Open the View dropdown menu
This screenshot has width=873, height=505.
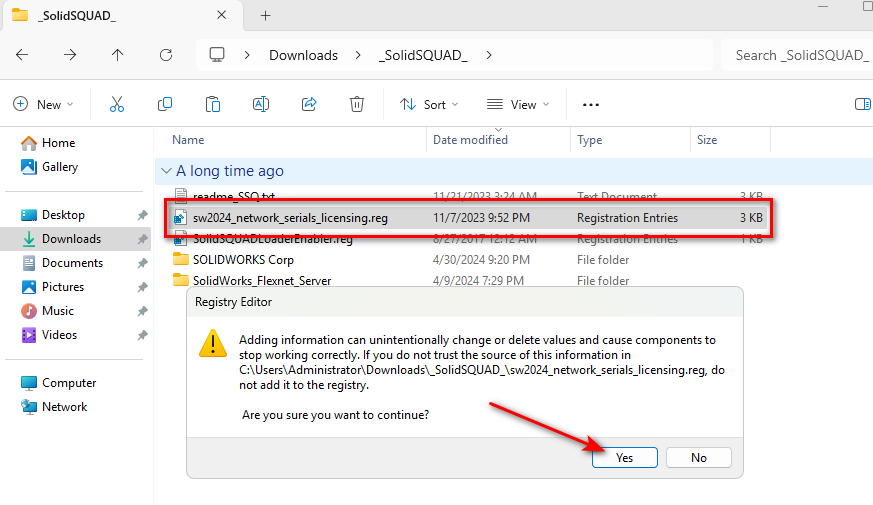(x=518, y=104)
